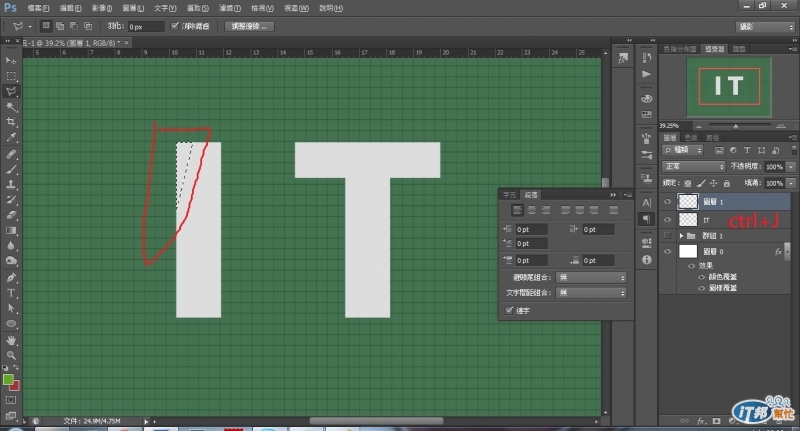Open the first composition dropdown in Paragraph panel

click(591, 277)
